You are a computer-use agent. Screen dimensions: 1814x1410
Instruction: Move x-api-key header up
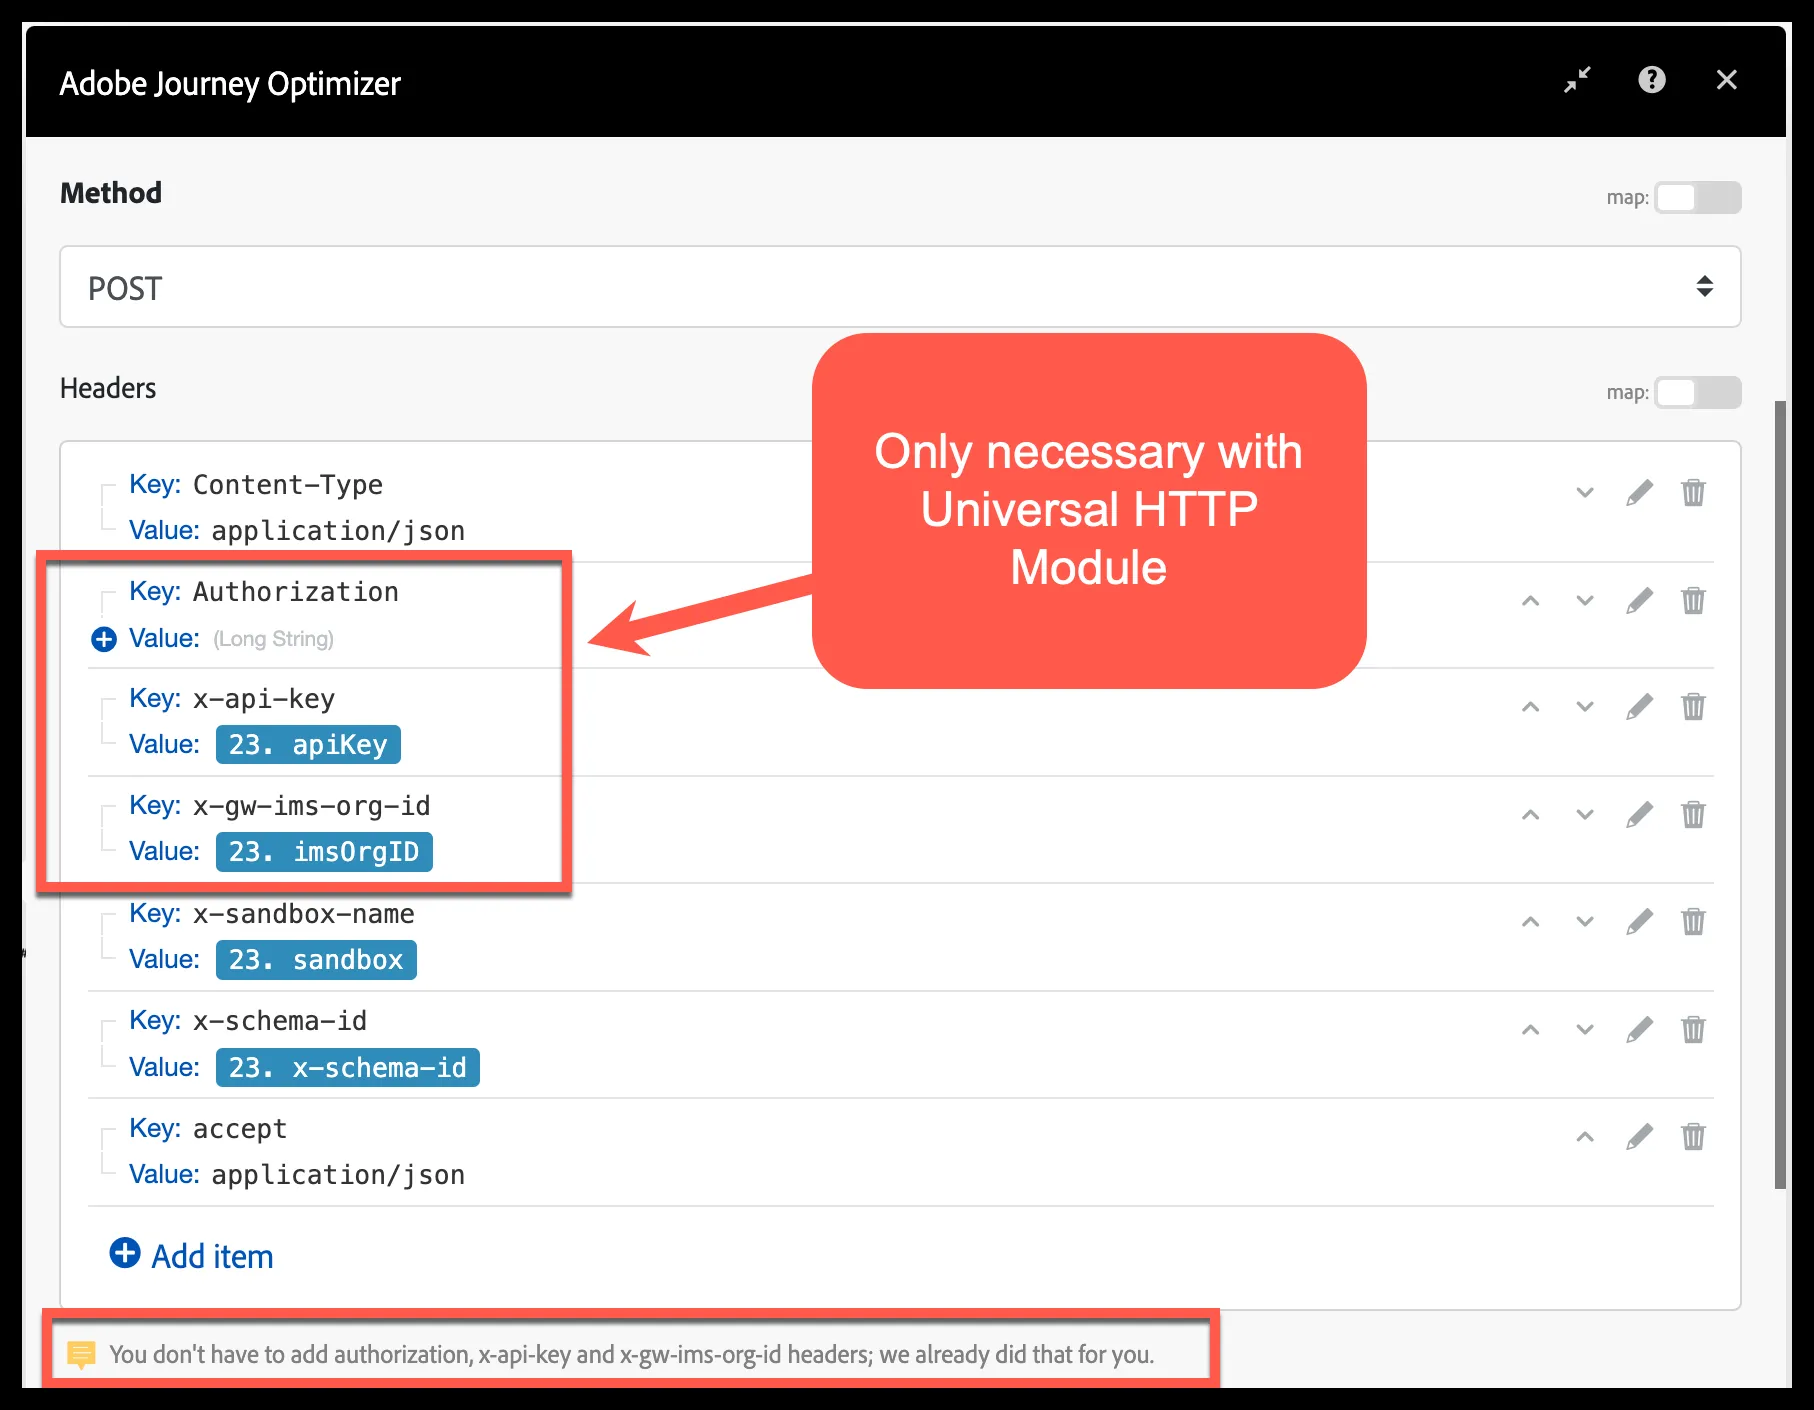tap(1530, 706)
